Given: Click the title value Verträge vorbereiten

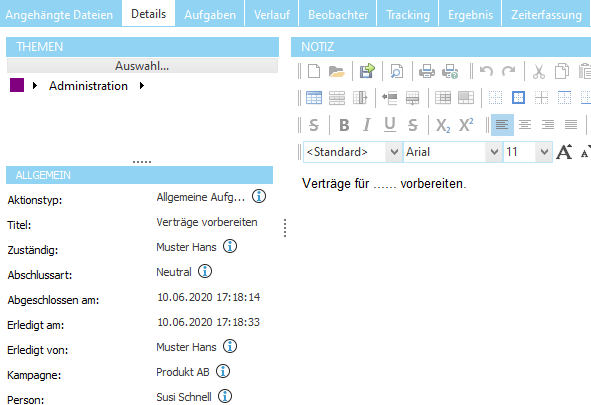Looking at the screenshot, I should (207, 222).
